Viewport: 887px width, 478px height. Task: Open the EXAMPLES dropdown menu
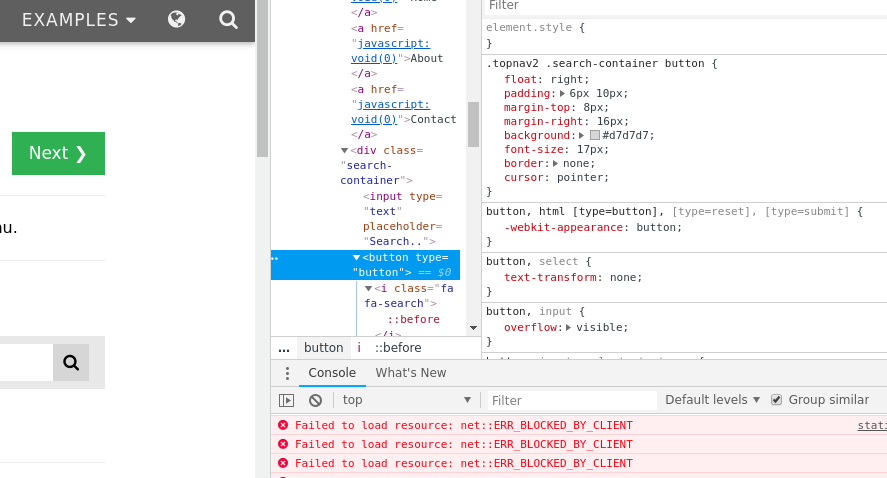point(78,20)
